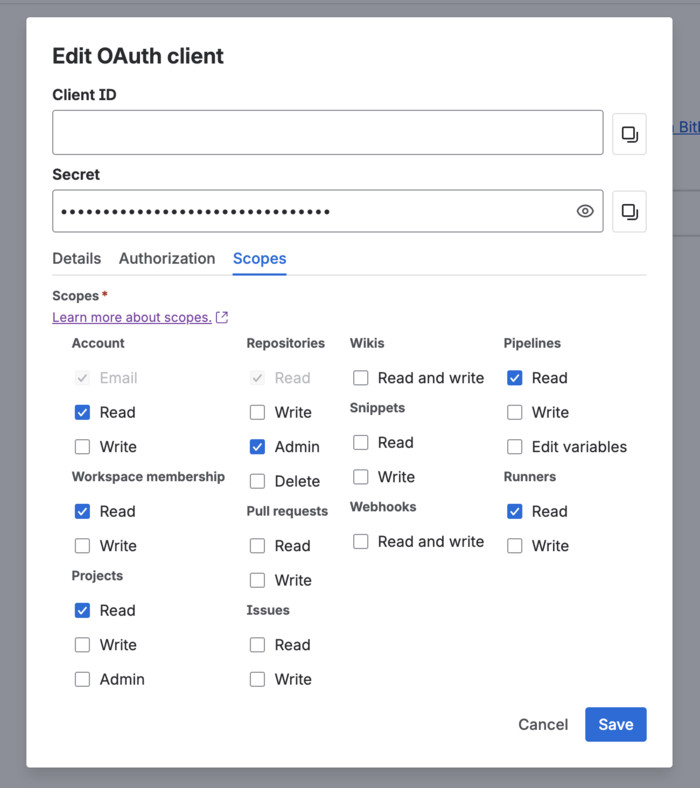Click the Projects group heading
The image size is (700, 788).
tap(97, 575)
